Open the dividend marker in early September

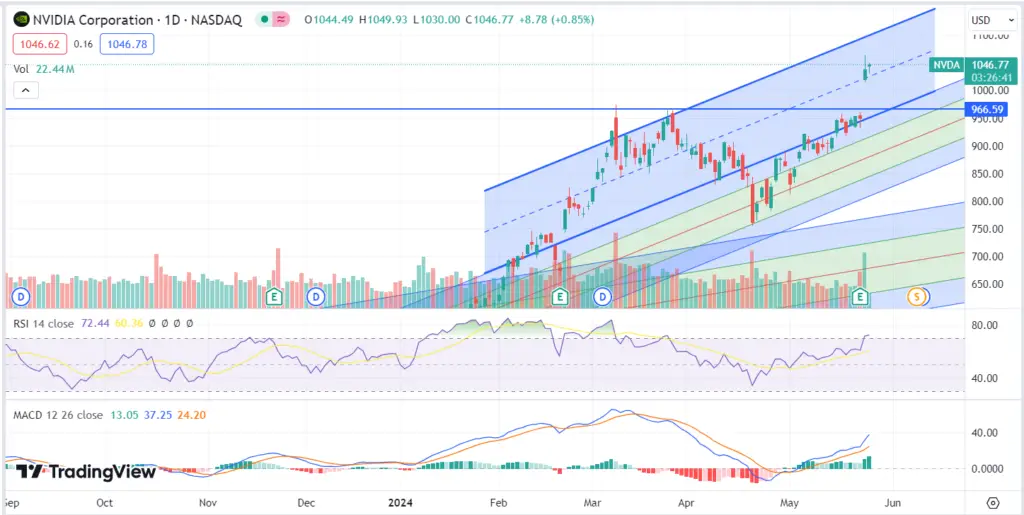click(x=22, y=297)
